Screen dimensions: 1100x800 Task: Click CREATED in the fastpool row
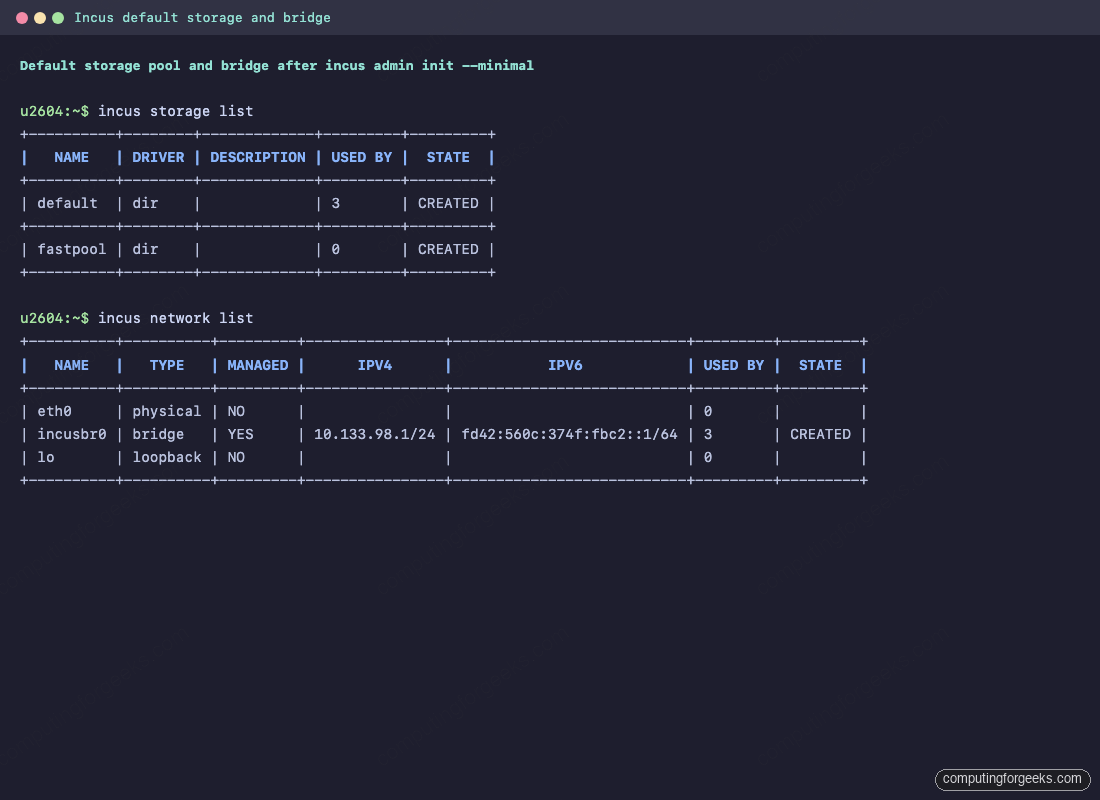coord(448,250)
